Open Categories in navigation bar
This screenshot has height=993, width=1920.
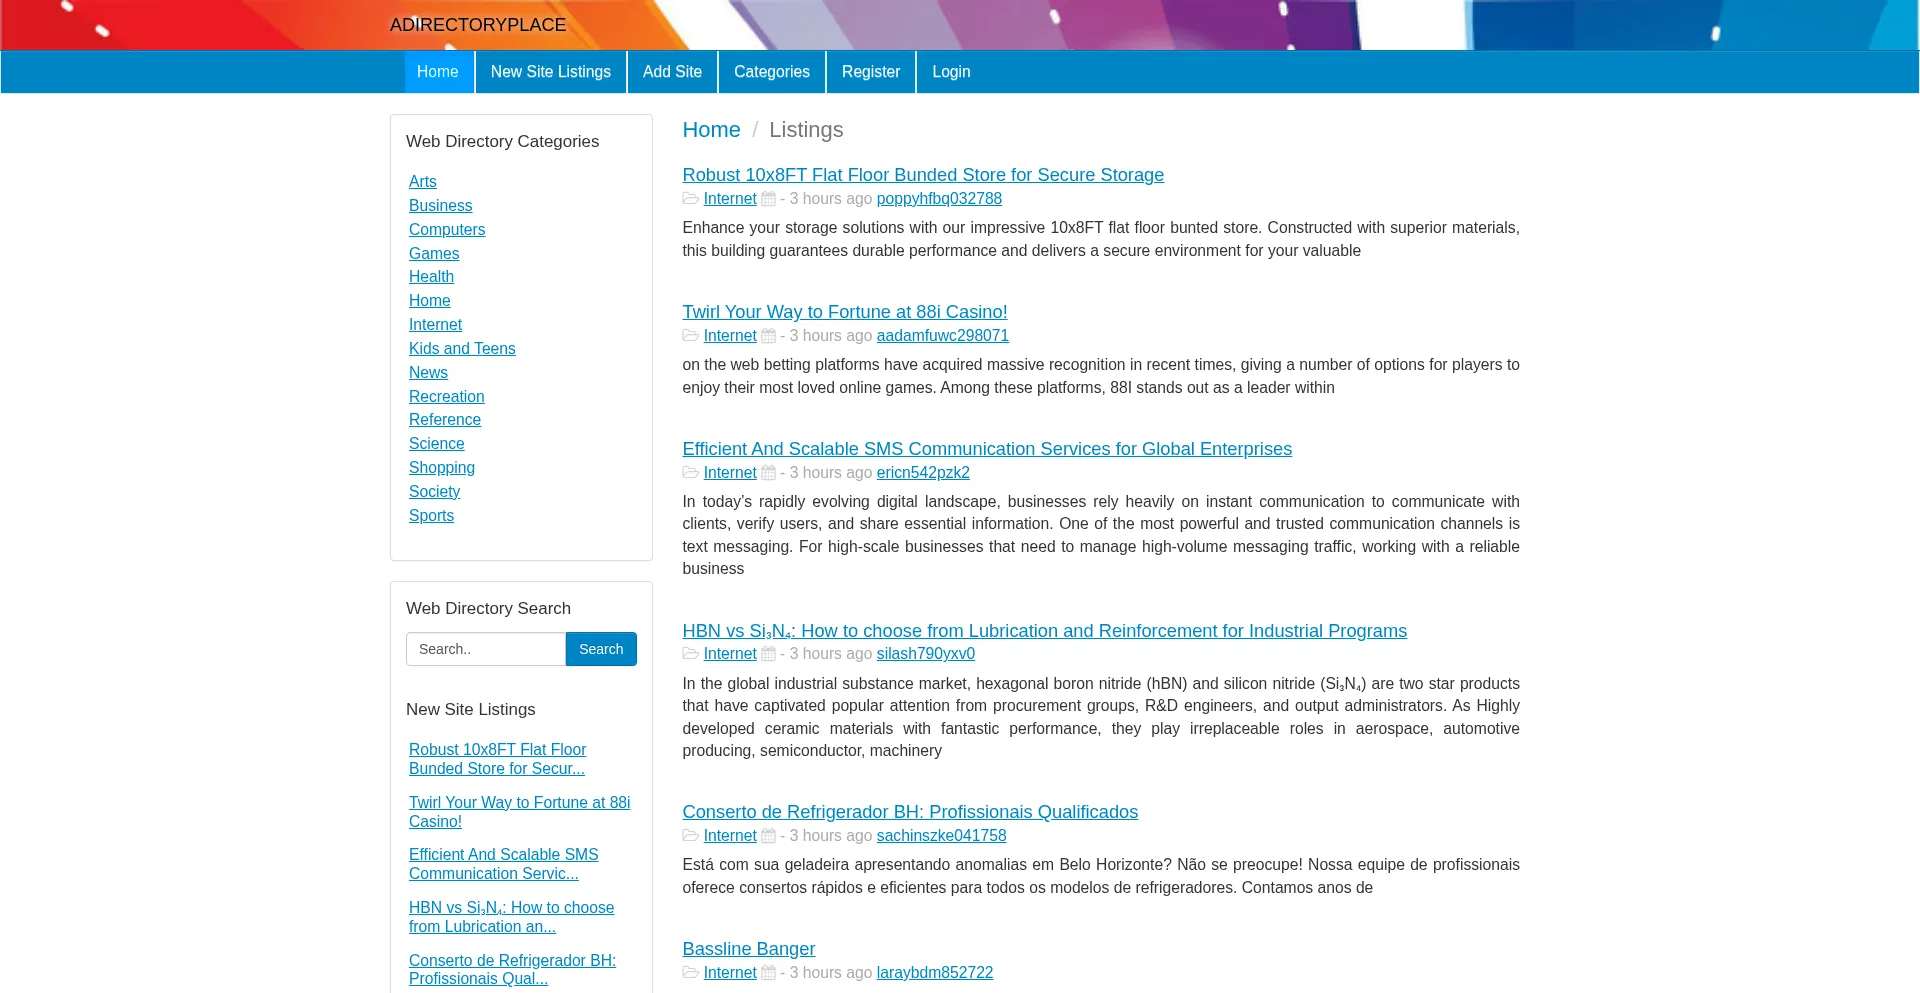pos(772,72)
